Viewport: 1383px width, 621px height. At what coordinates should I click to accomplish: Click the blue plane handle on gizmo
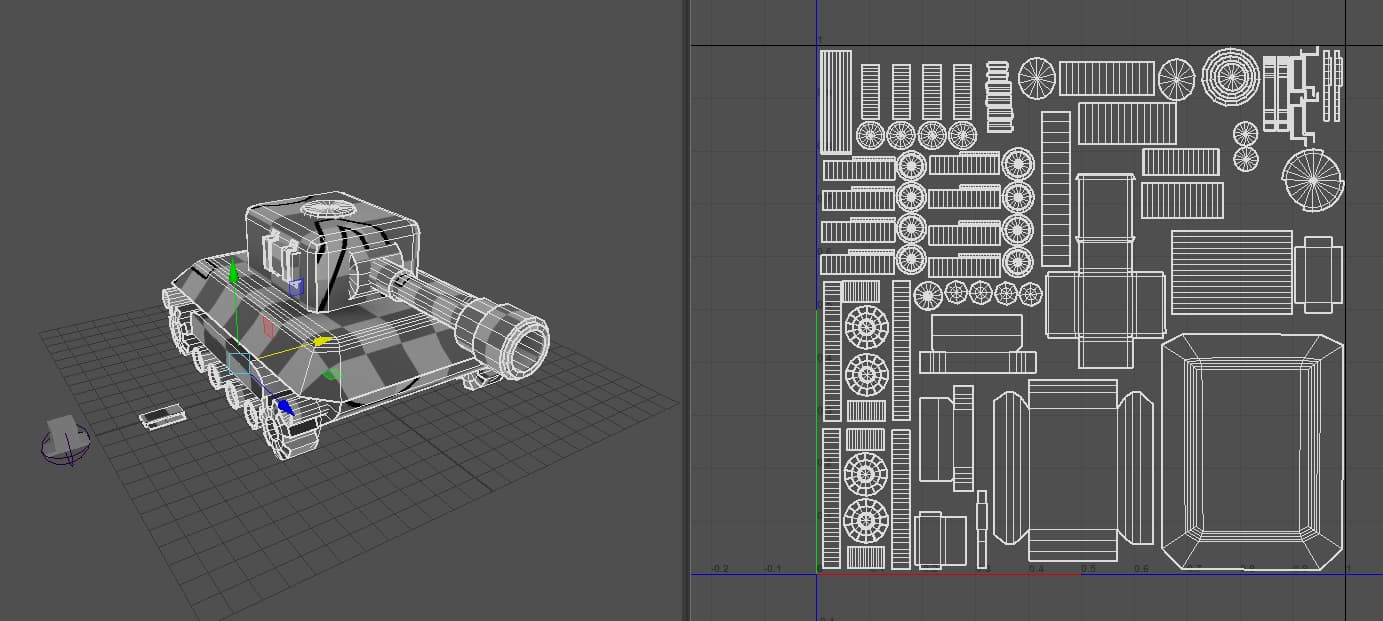(x=295, y=288)
